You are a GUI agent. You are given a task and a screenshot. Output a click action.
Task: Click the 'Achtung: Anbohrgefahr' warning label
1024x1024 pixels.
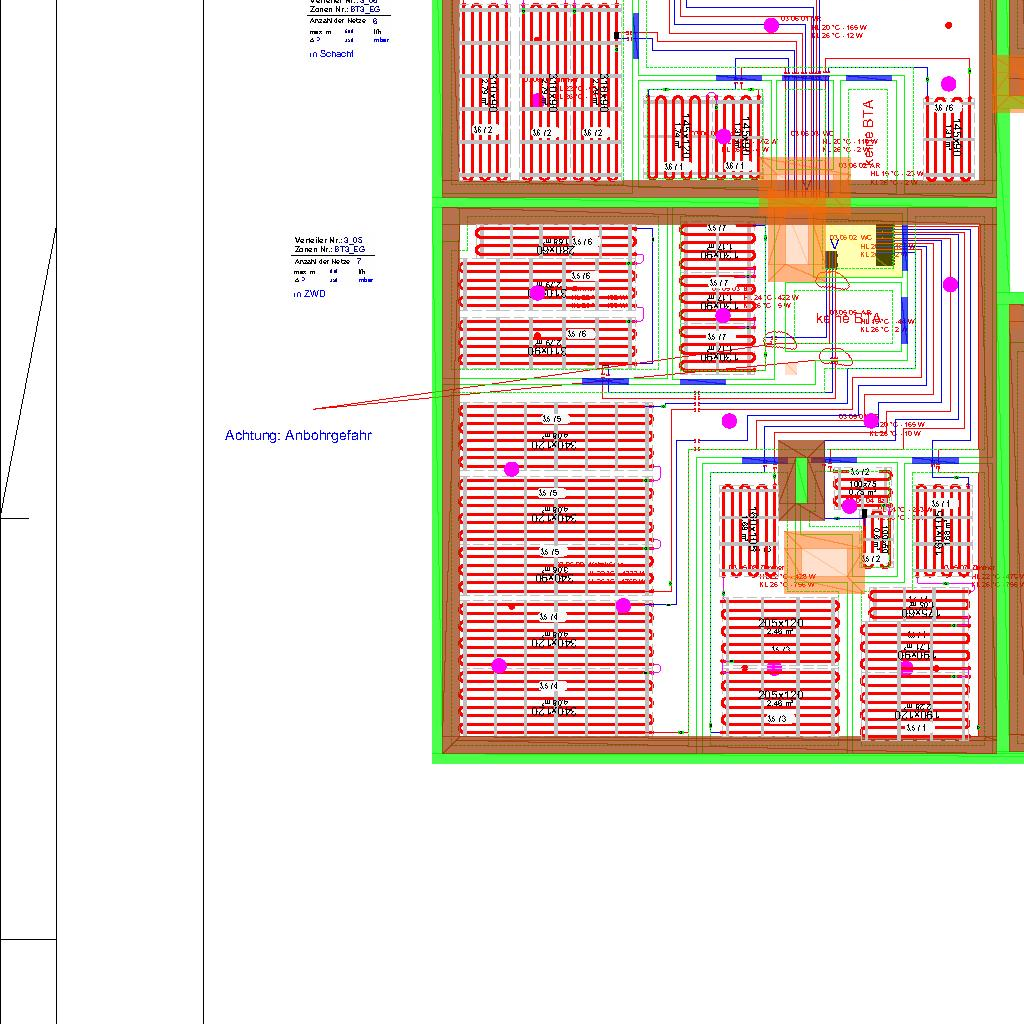coord(298,436)
